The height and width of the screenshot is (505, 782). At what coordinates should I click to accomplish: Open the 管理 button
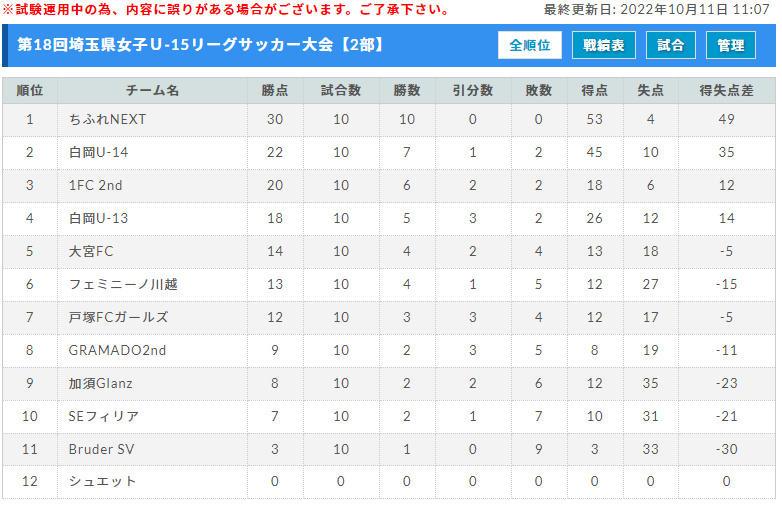[x=731, y=45]
